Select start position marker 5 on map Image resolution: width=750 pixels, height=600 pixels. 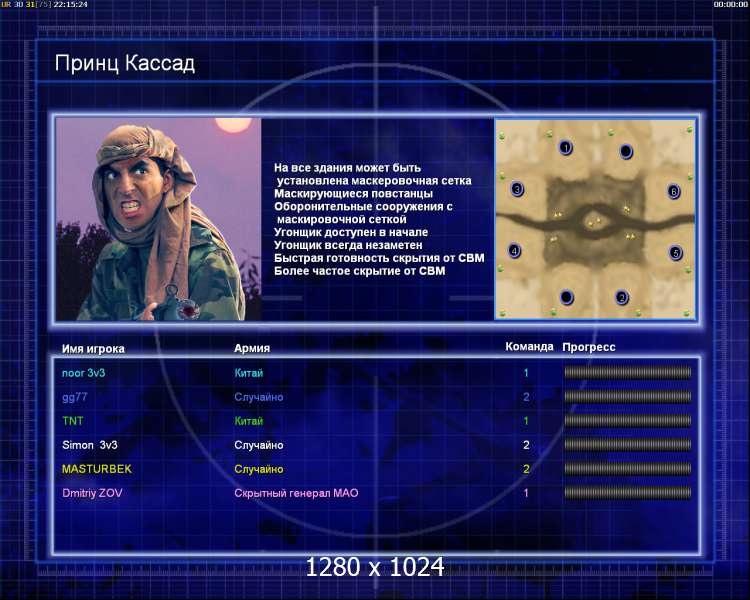point(675,252)
